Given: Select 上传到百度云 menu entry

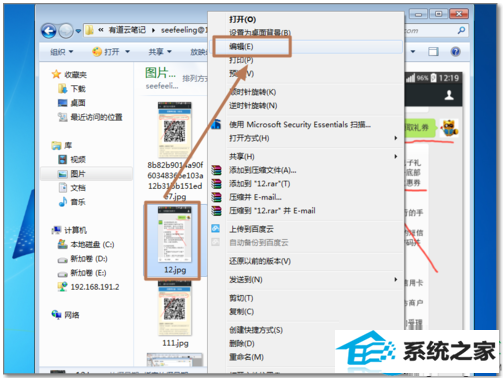Looking at the screenshot, I should tap(251, 229).
